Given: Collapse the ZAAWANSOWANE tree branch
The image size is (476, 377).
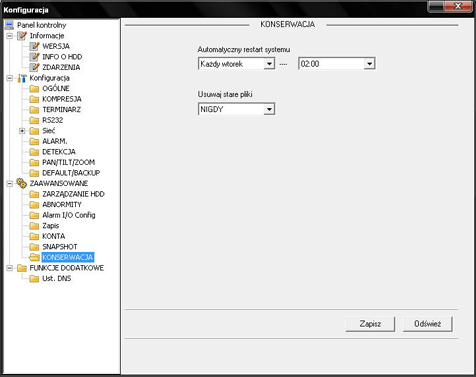Looking at the screenshot, I should pos(10,183).
